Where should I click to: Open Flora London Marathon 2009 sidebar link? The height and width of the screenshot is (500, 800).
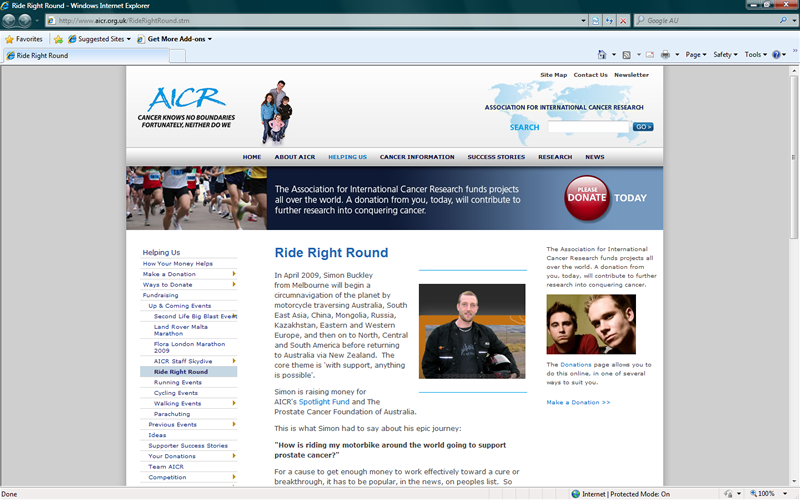(189, 347)
